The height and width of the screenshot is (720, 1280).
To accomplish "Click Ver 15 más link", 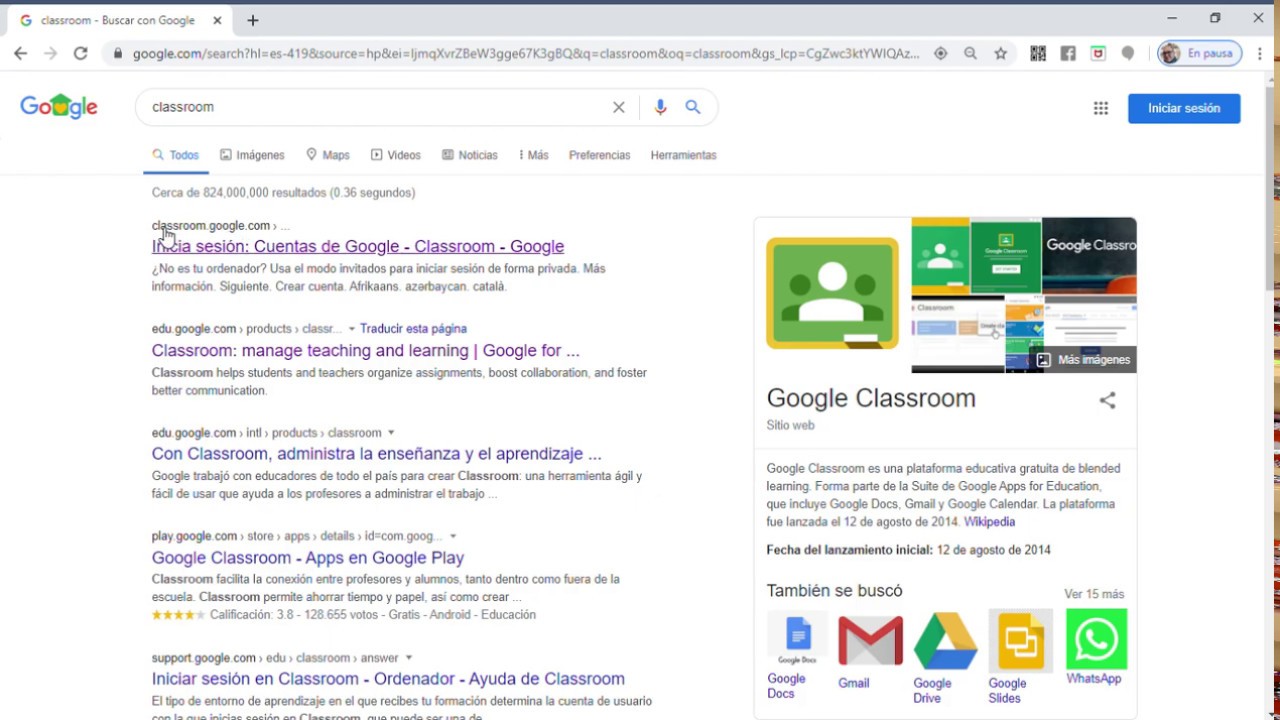I will click(1094, 594).
